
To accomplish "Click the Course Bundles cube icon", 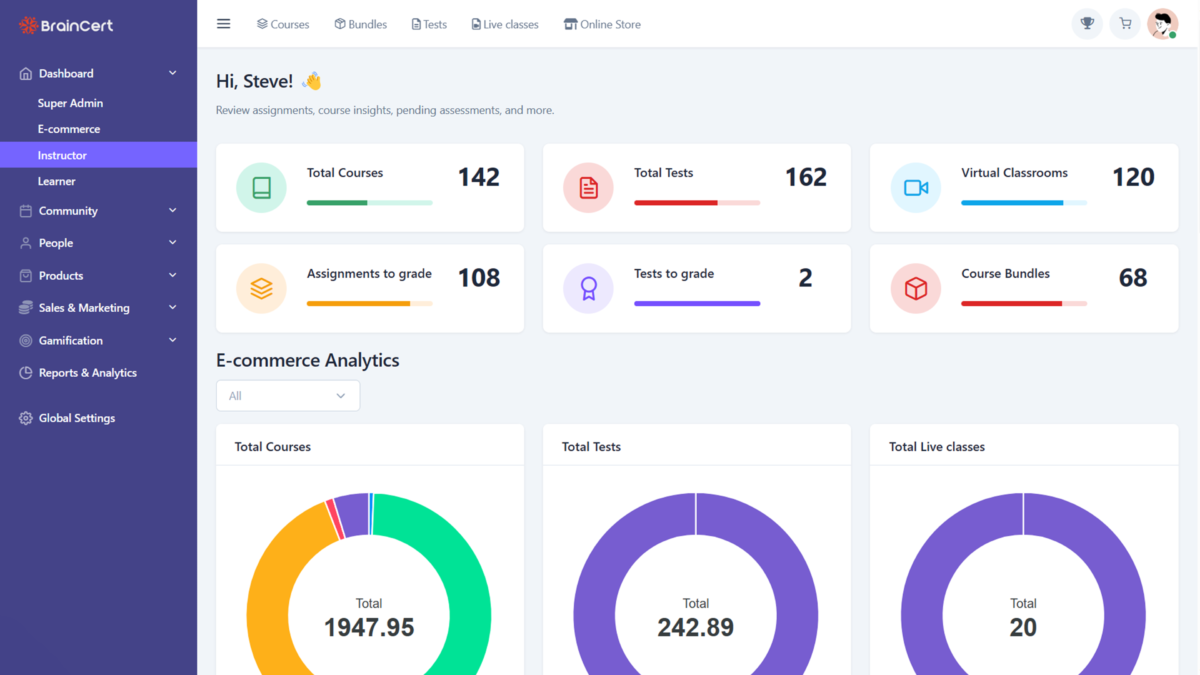I will point(916,289).
